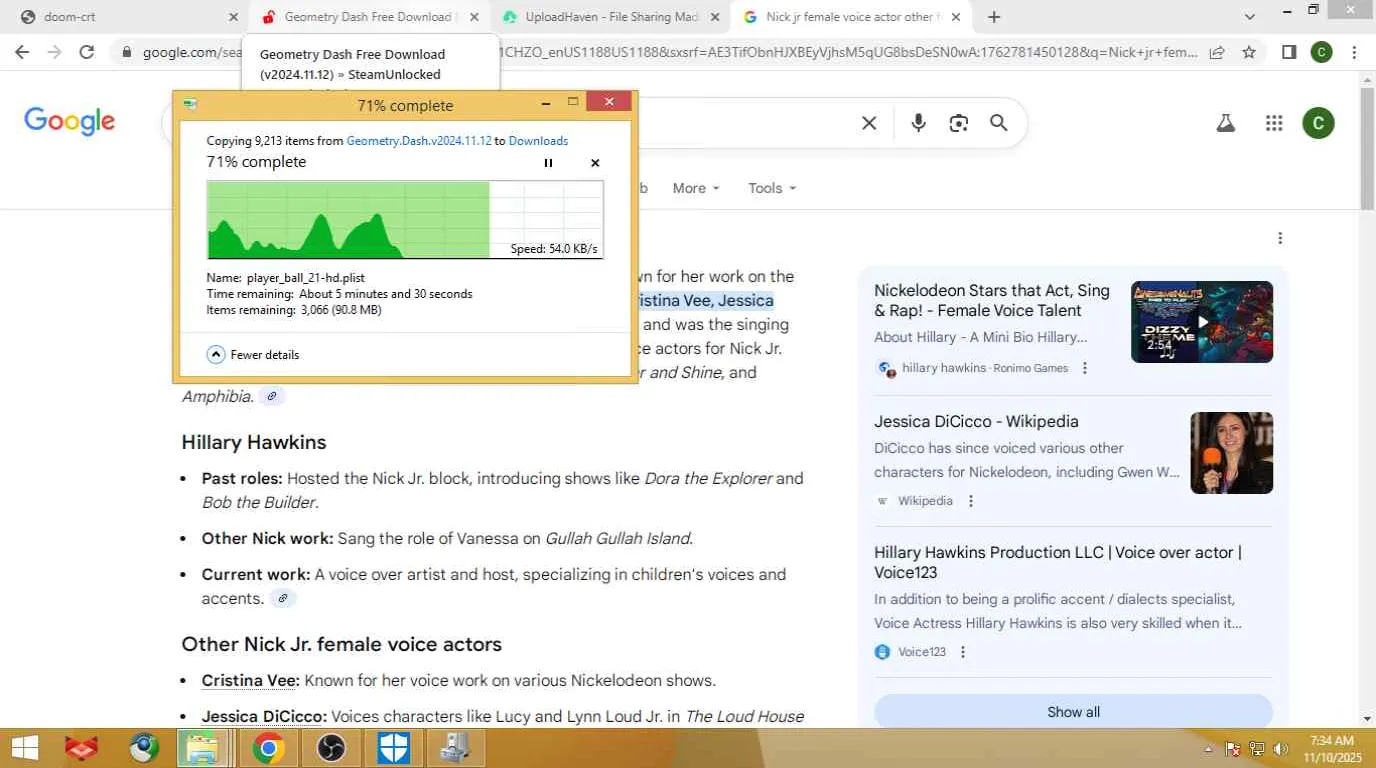
Task: Click the address bar URL field
Action: click(670, 52)
